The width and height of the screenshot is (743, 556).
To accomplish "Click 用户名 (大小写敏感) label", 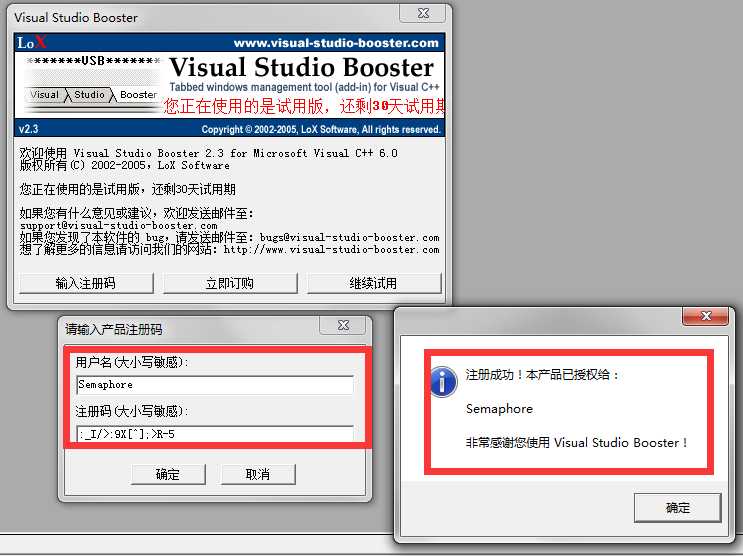I will (x=132, y=363).
